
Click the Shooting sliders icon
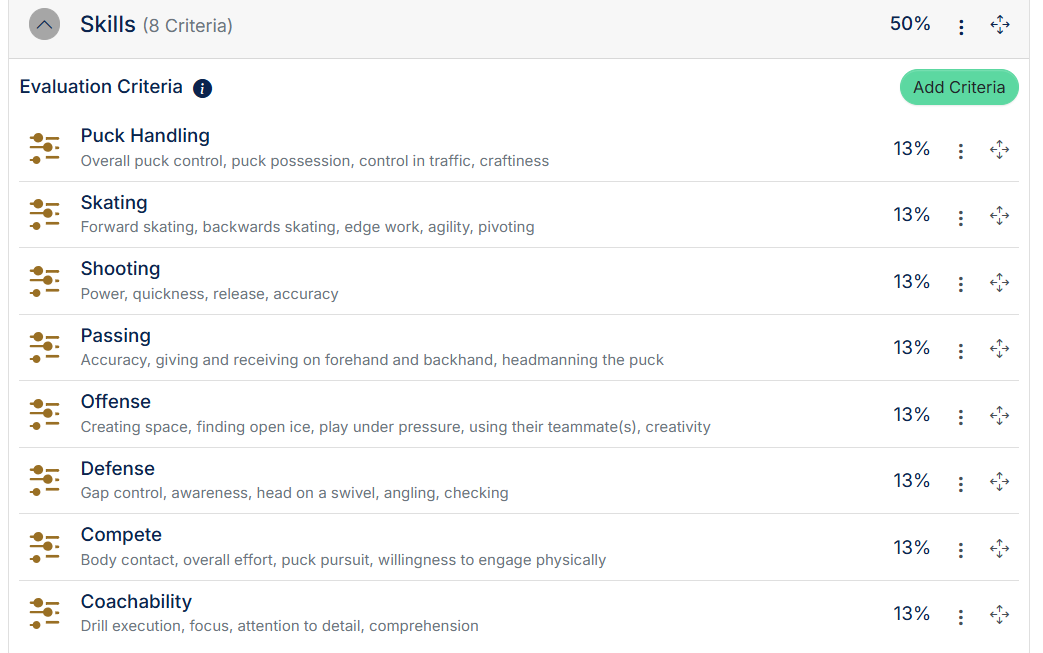45,281
